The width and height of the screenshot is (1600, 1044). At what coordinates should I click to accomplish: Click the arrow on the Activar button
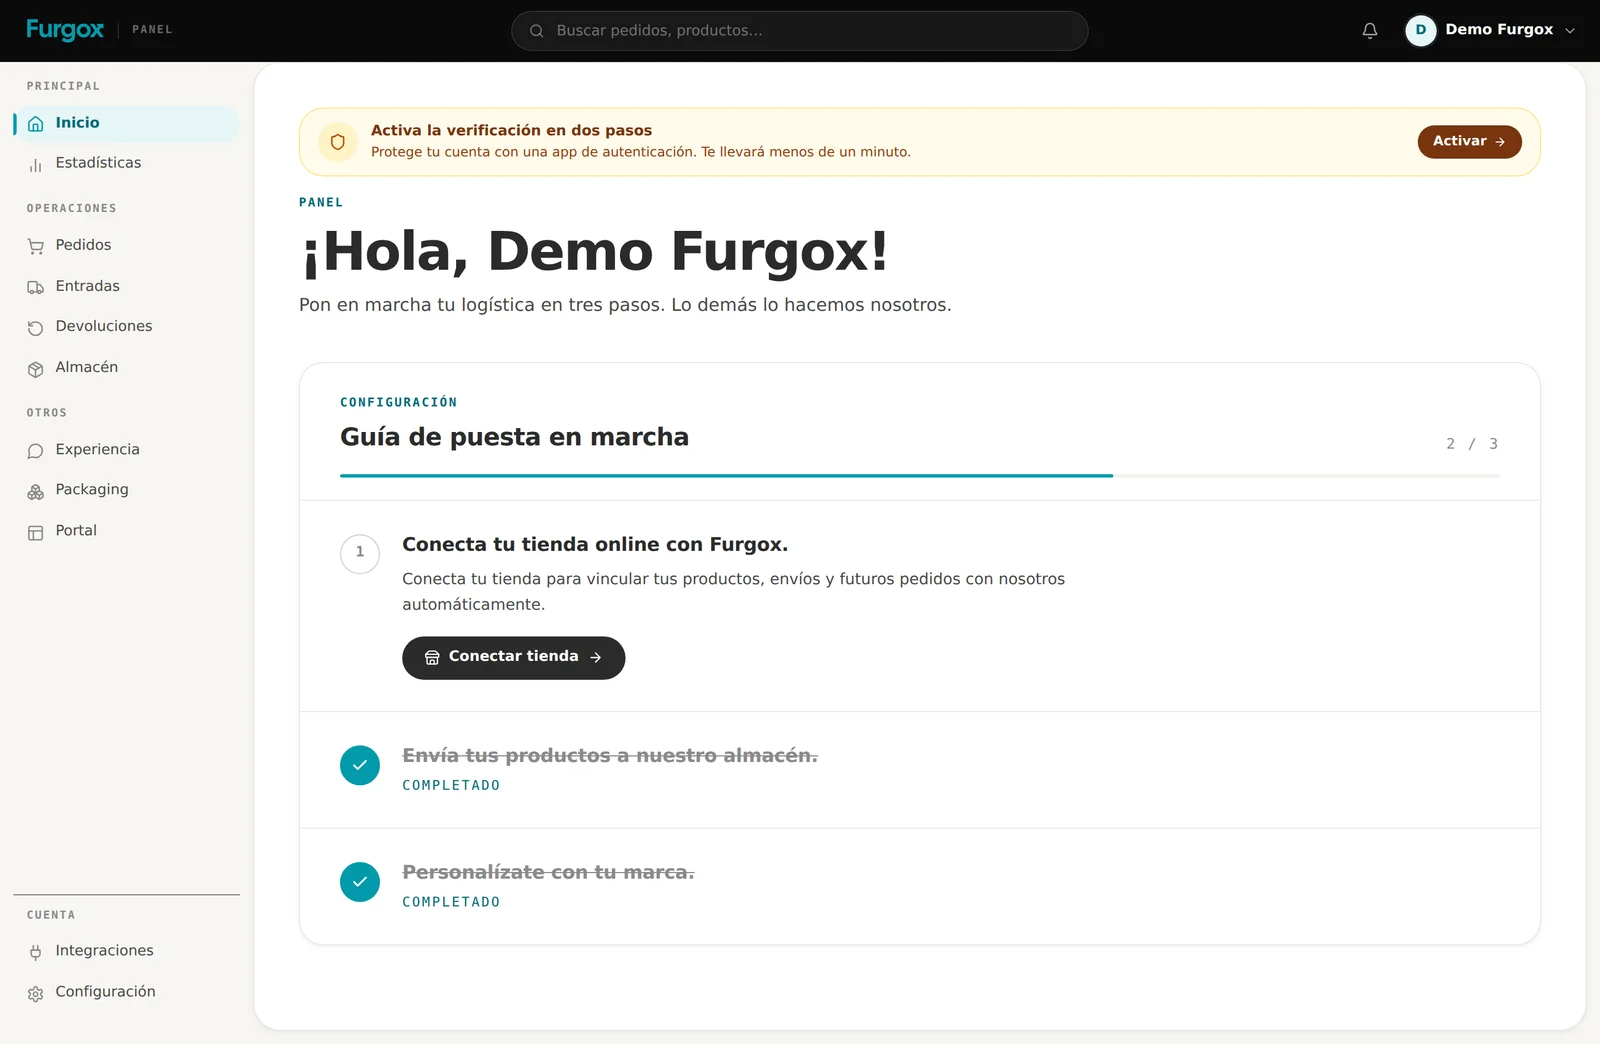pos(1500,142)
